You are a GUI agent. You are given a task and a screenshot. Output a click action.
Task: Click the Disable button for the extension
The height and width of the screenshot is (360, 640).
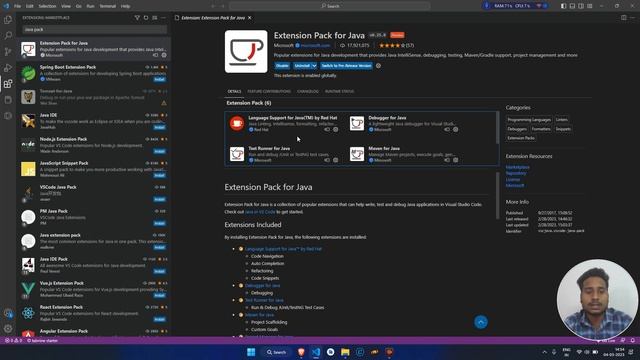pos(282,66)
